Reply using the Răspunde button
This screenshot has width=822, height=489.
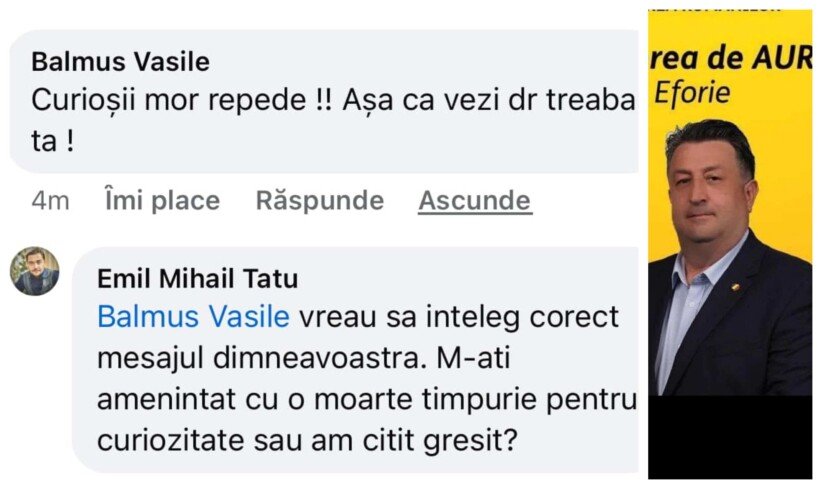coord(319,200)
